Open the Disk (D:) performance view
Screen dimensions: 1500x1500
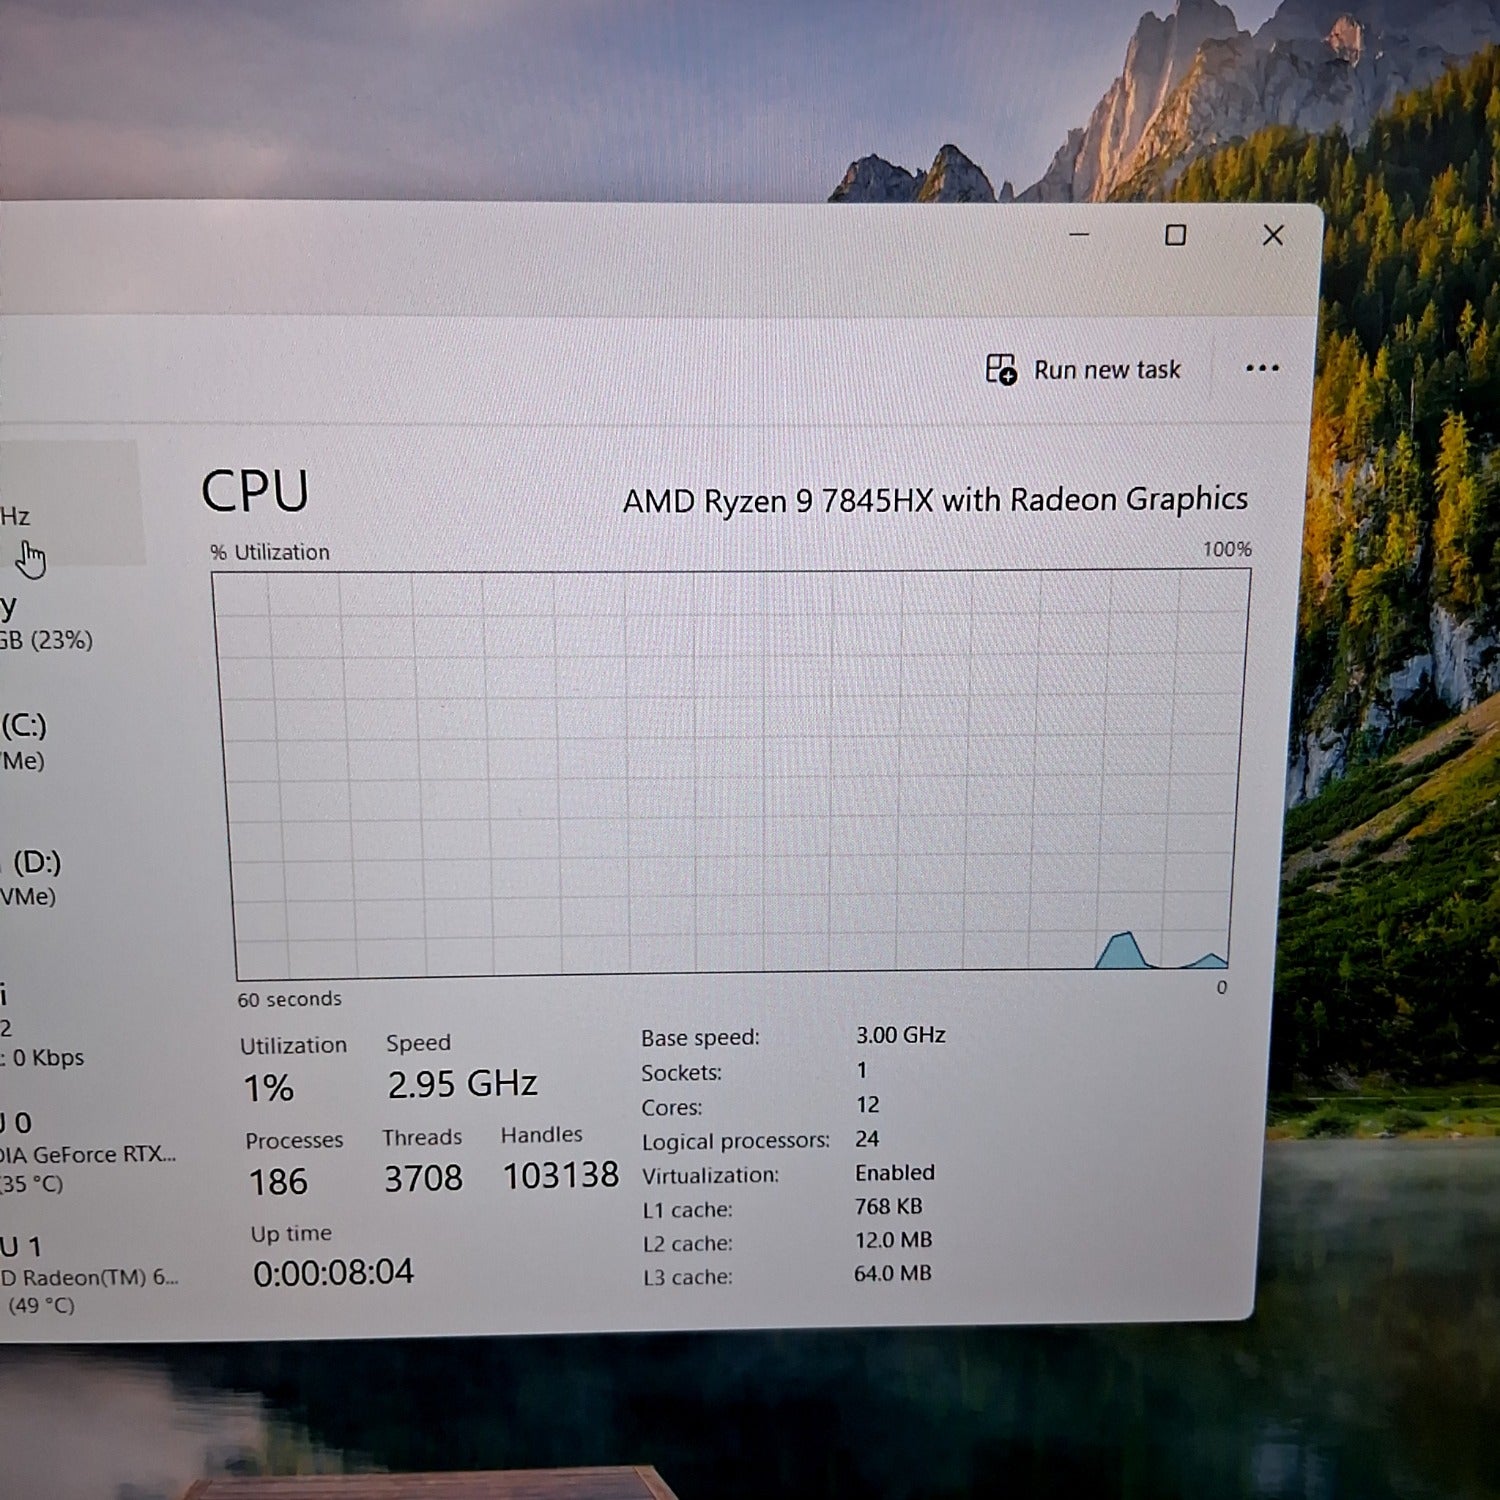tap(32, 877)
